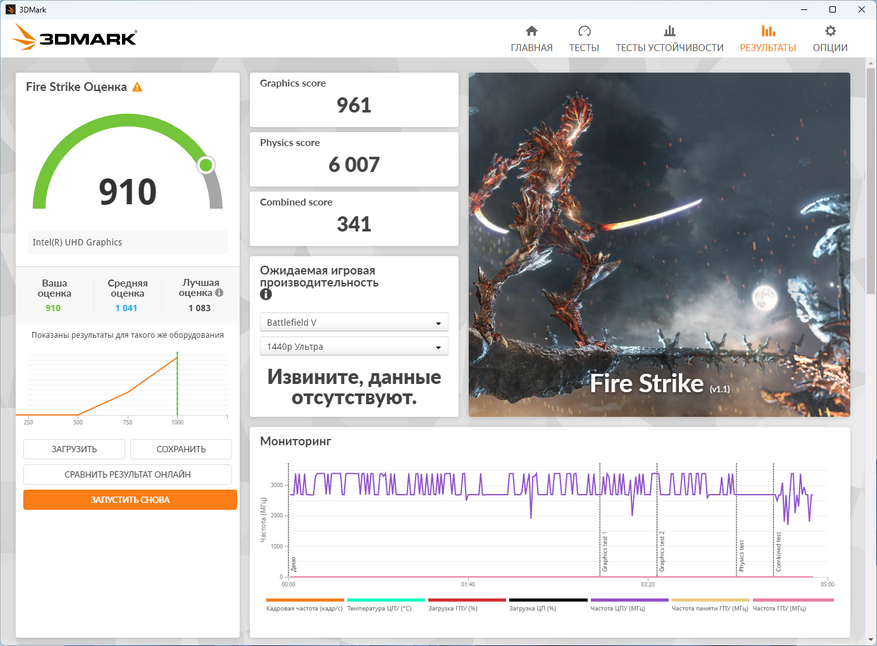This screenshot has width=877, height=646.
Task: Click the Fire Strike preview image
Action: [659, 244]
